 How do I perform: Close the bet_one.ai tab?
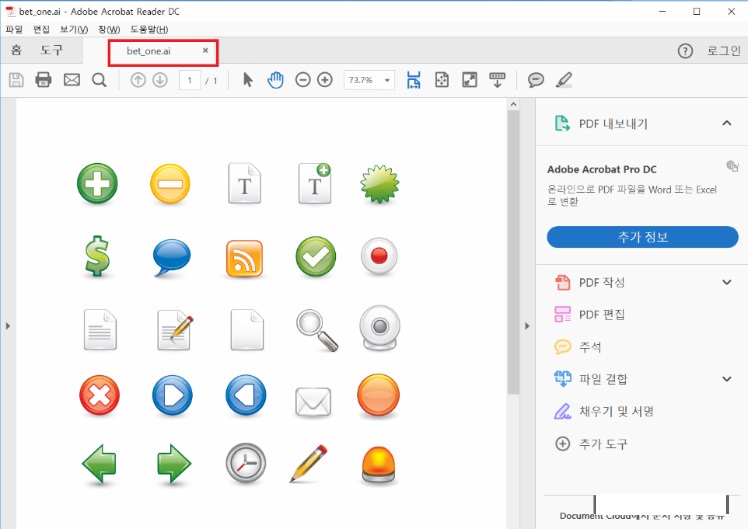coord(205,50)
